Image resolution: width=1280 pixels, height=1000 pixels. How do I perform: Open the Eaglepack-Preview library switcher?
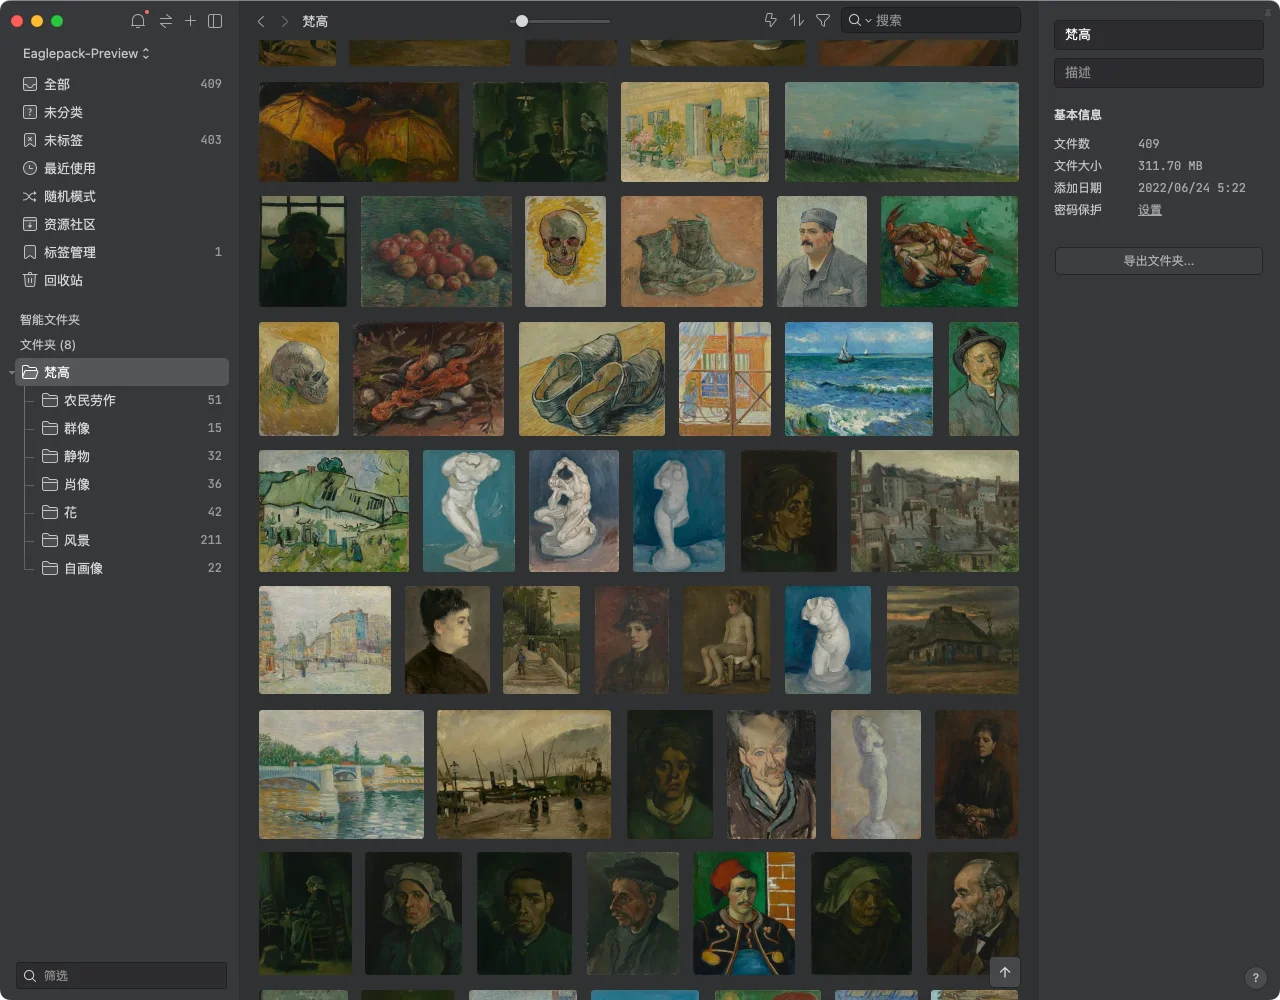(86, 53)
